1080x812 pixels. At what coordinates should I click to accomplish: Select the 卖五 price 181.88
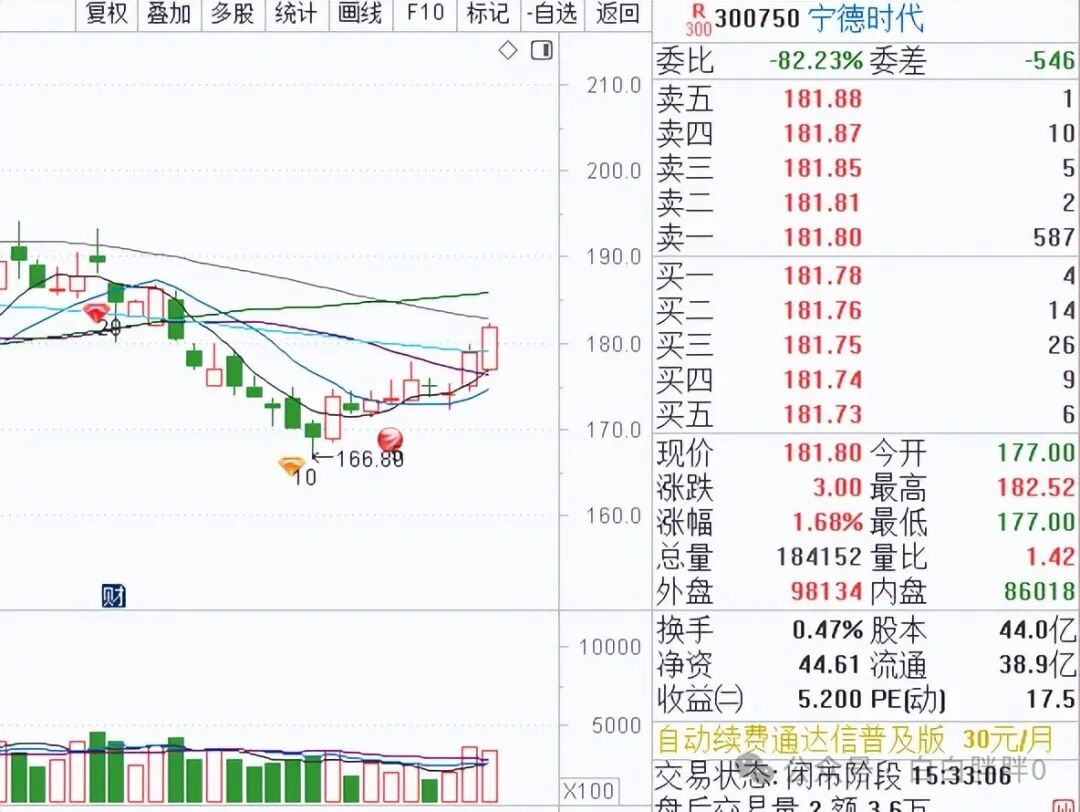tap(823, 99)
